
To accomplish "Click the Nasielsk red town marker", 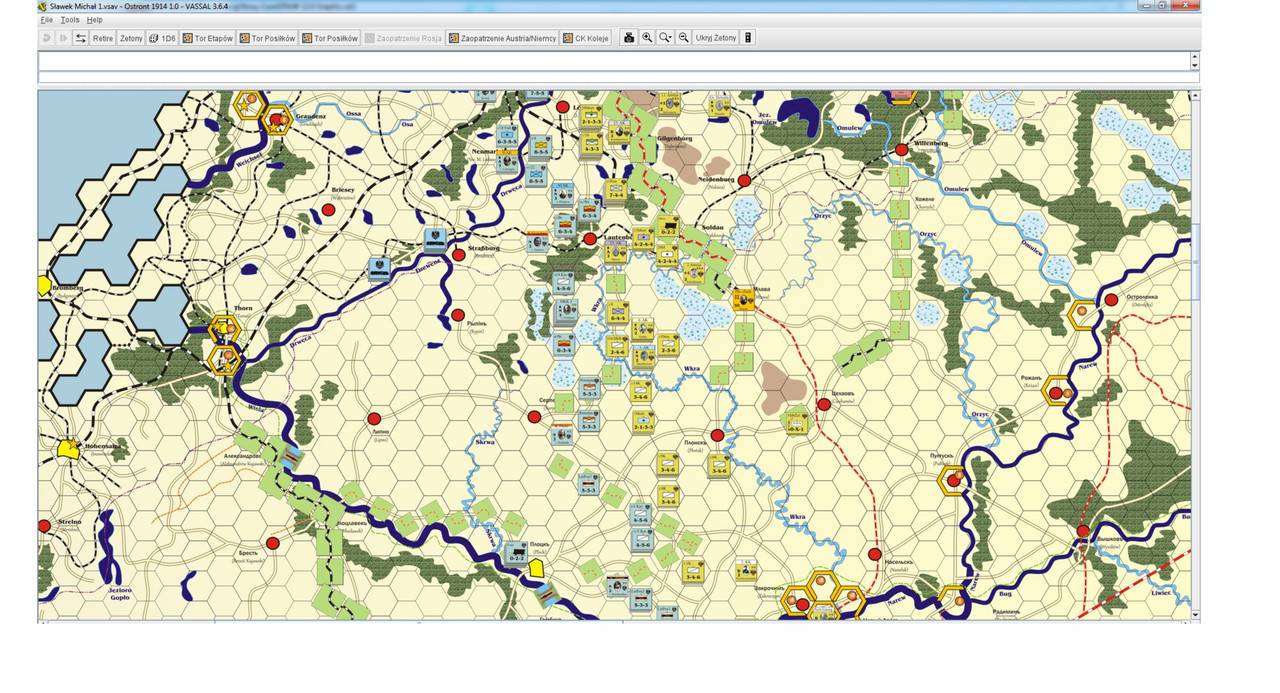I will tap(875, 554).
